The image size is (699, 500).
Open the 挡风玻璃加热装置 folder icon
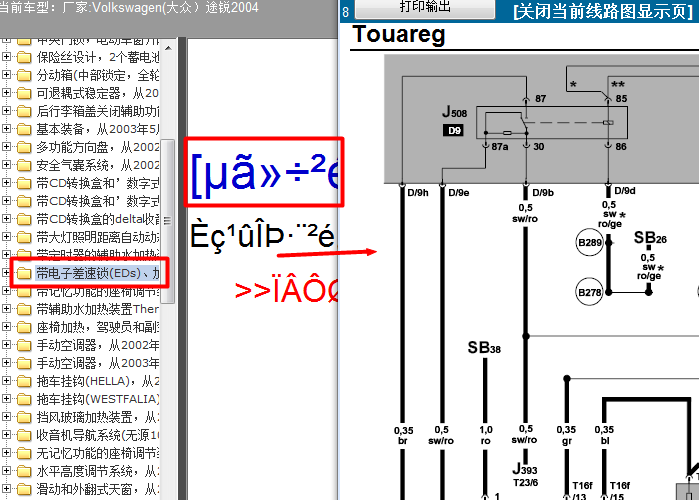click(x=24, y=417)
